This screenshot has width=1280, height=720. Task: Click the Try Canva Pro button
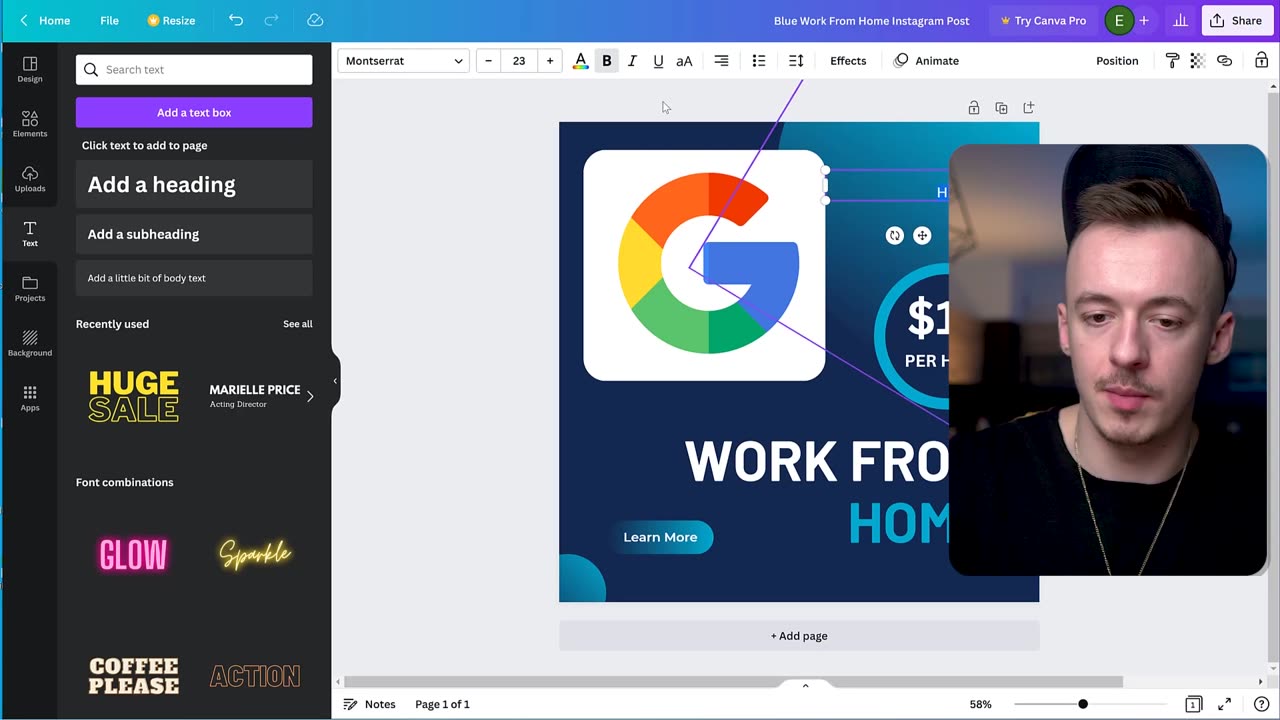coord(1043,20)
